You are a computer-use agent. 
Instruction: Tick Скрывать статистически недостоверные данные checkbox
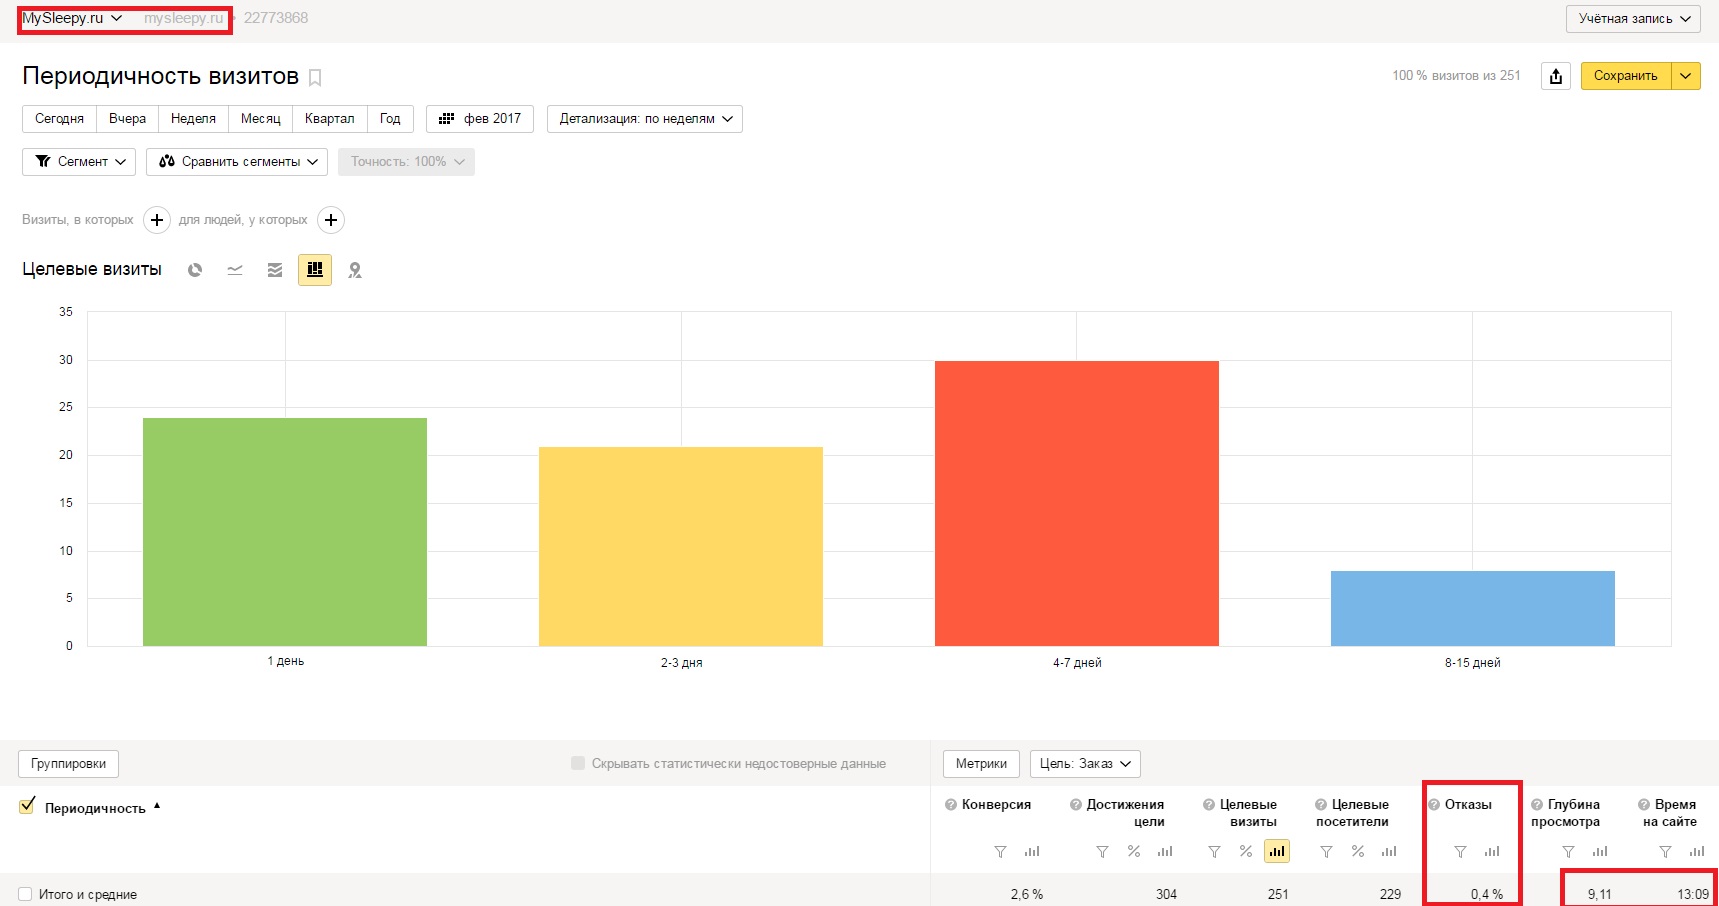578,763
